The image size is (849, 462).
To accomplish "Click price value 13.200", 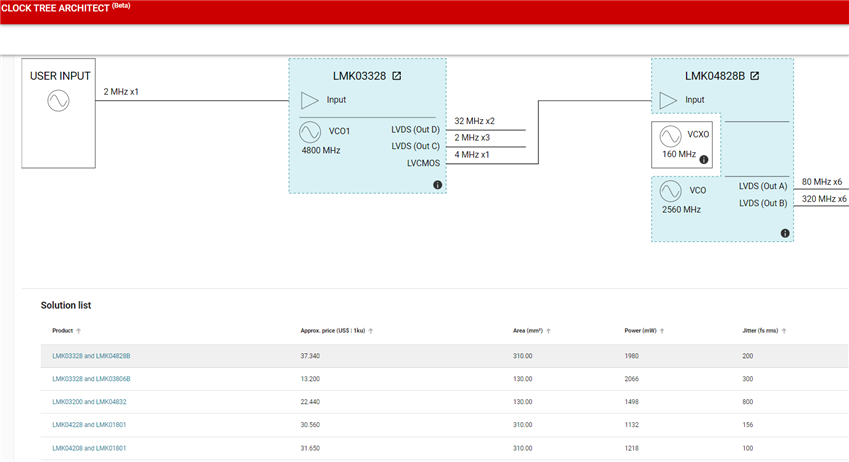I will pyautogui.click(x=310, y=379).
